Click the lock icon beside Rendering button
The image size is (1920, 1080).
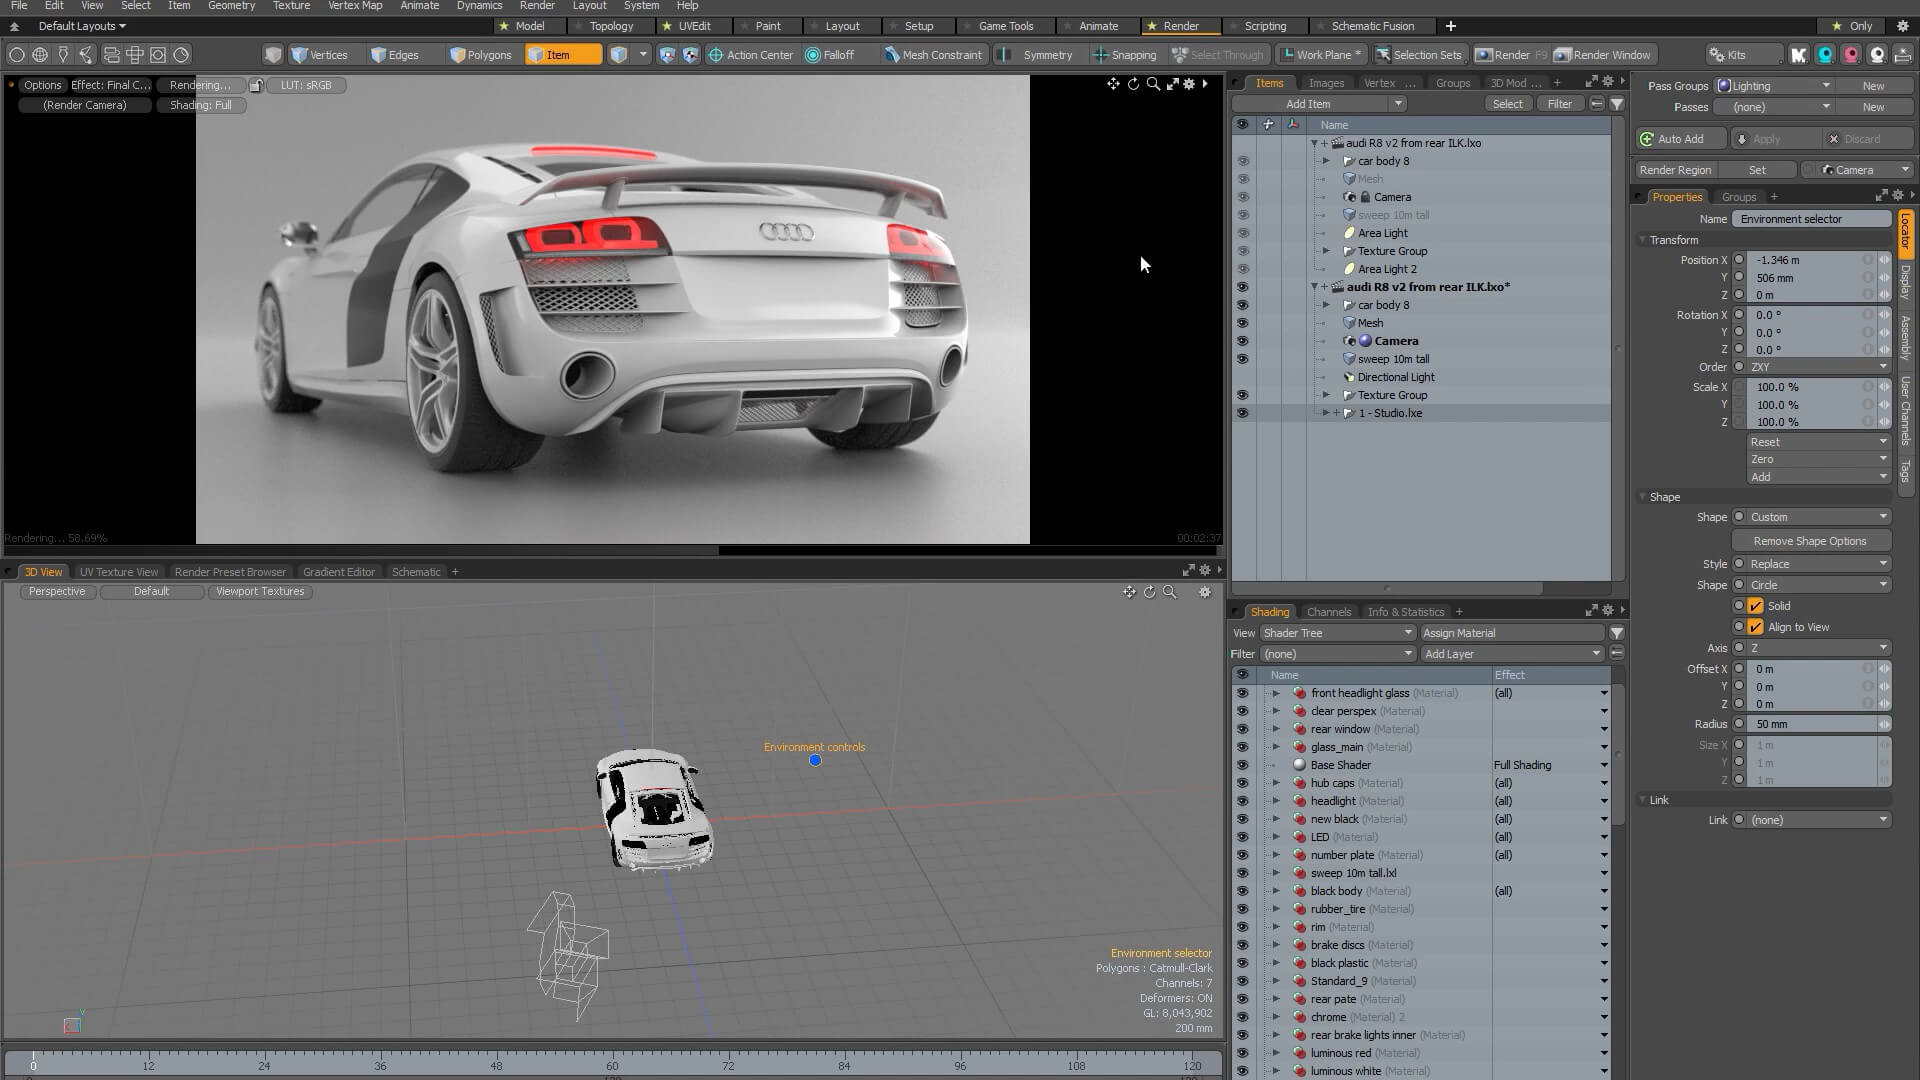256,85
